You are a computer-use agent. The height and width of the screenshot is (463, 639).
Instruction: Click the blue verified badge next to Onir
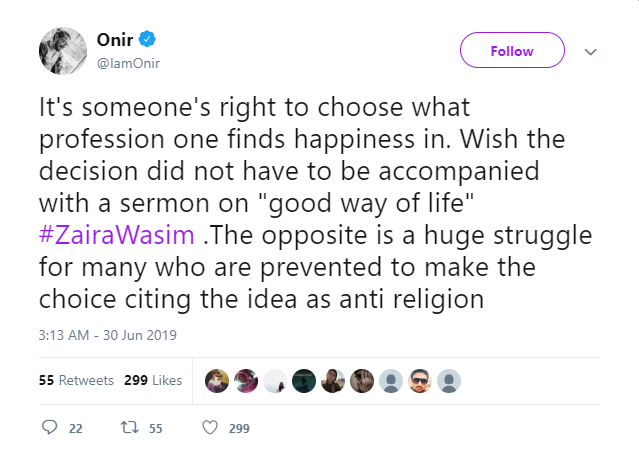[147, 40]
